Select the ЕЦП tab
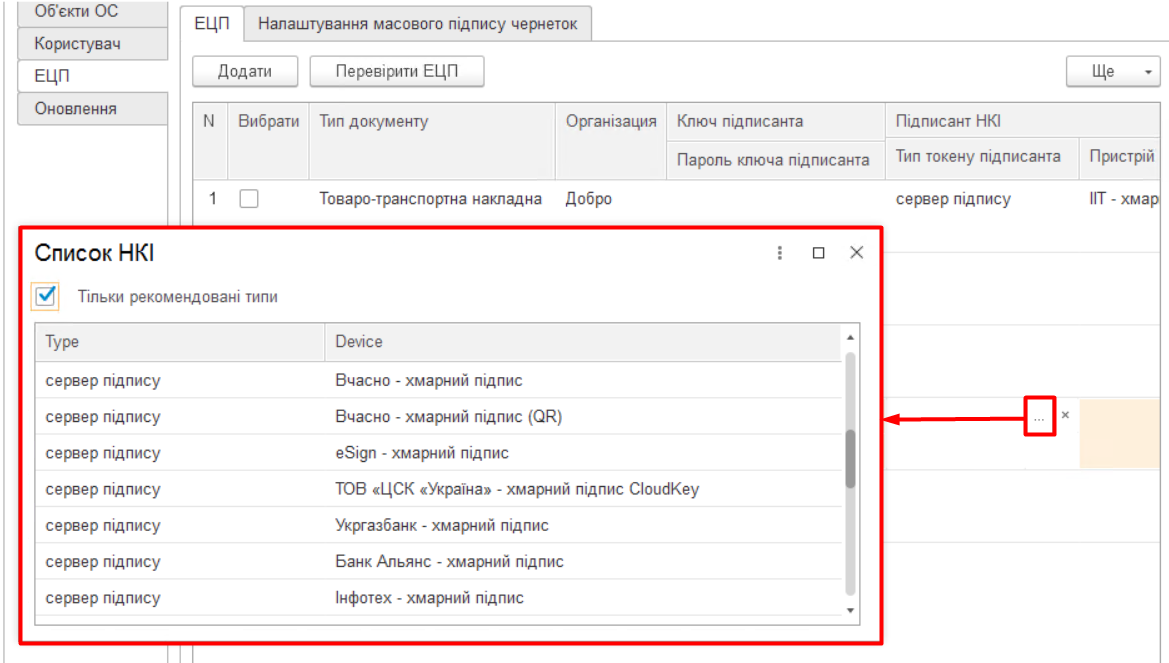The width and height of the screenshot is (1169, 663). click(211, 24)
